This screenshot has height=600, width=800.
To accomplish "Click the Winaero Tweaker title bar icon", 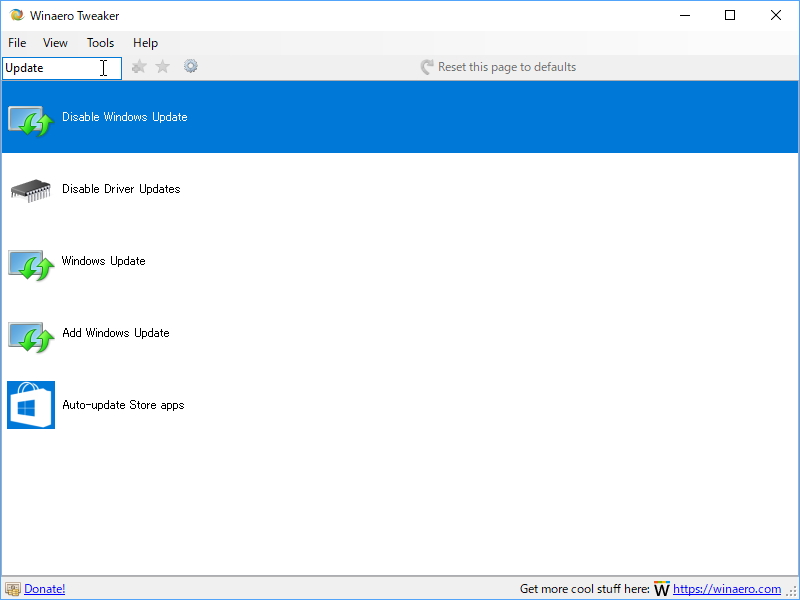I will point(16,15).
